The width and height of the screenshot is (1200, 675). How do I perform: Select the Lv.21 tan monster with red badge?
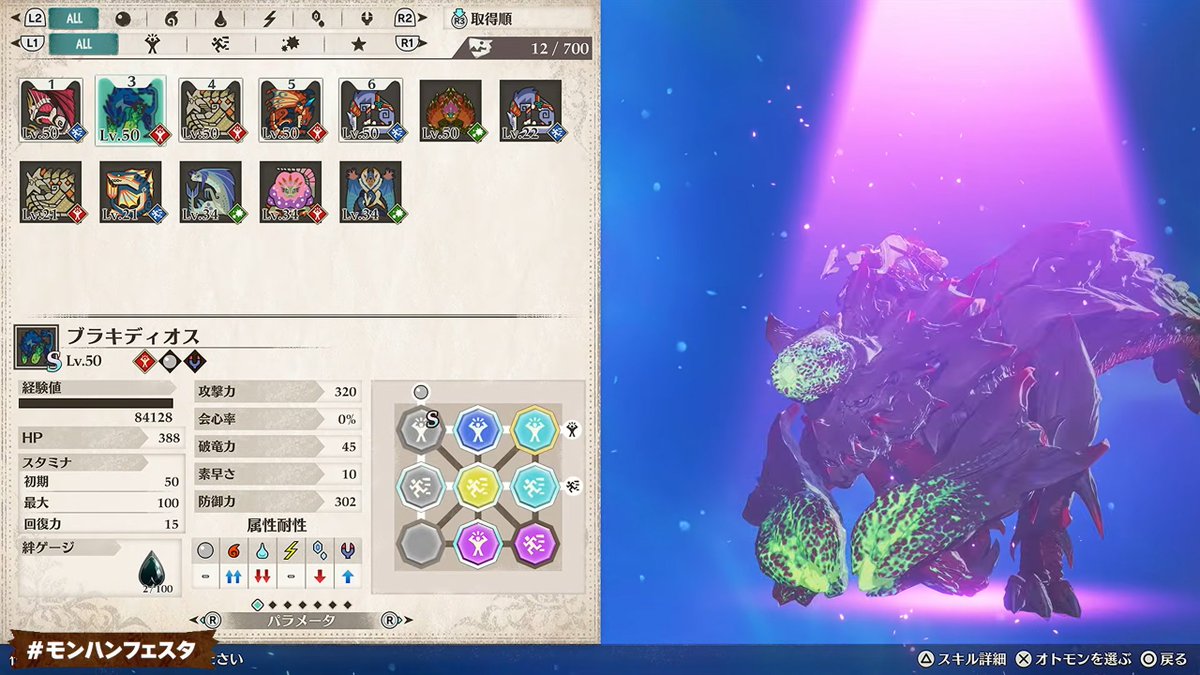click(51, 192)
